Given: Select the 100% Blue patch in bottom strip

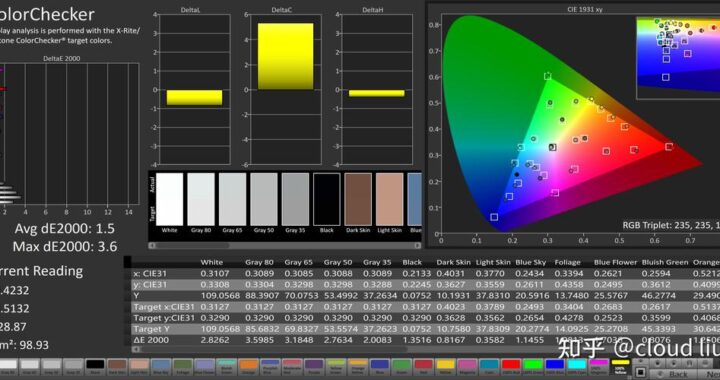Looking at the screenshot, I should pos(555,367).
